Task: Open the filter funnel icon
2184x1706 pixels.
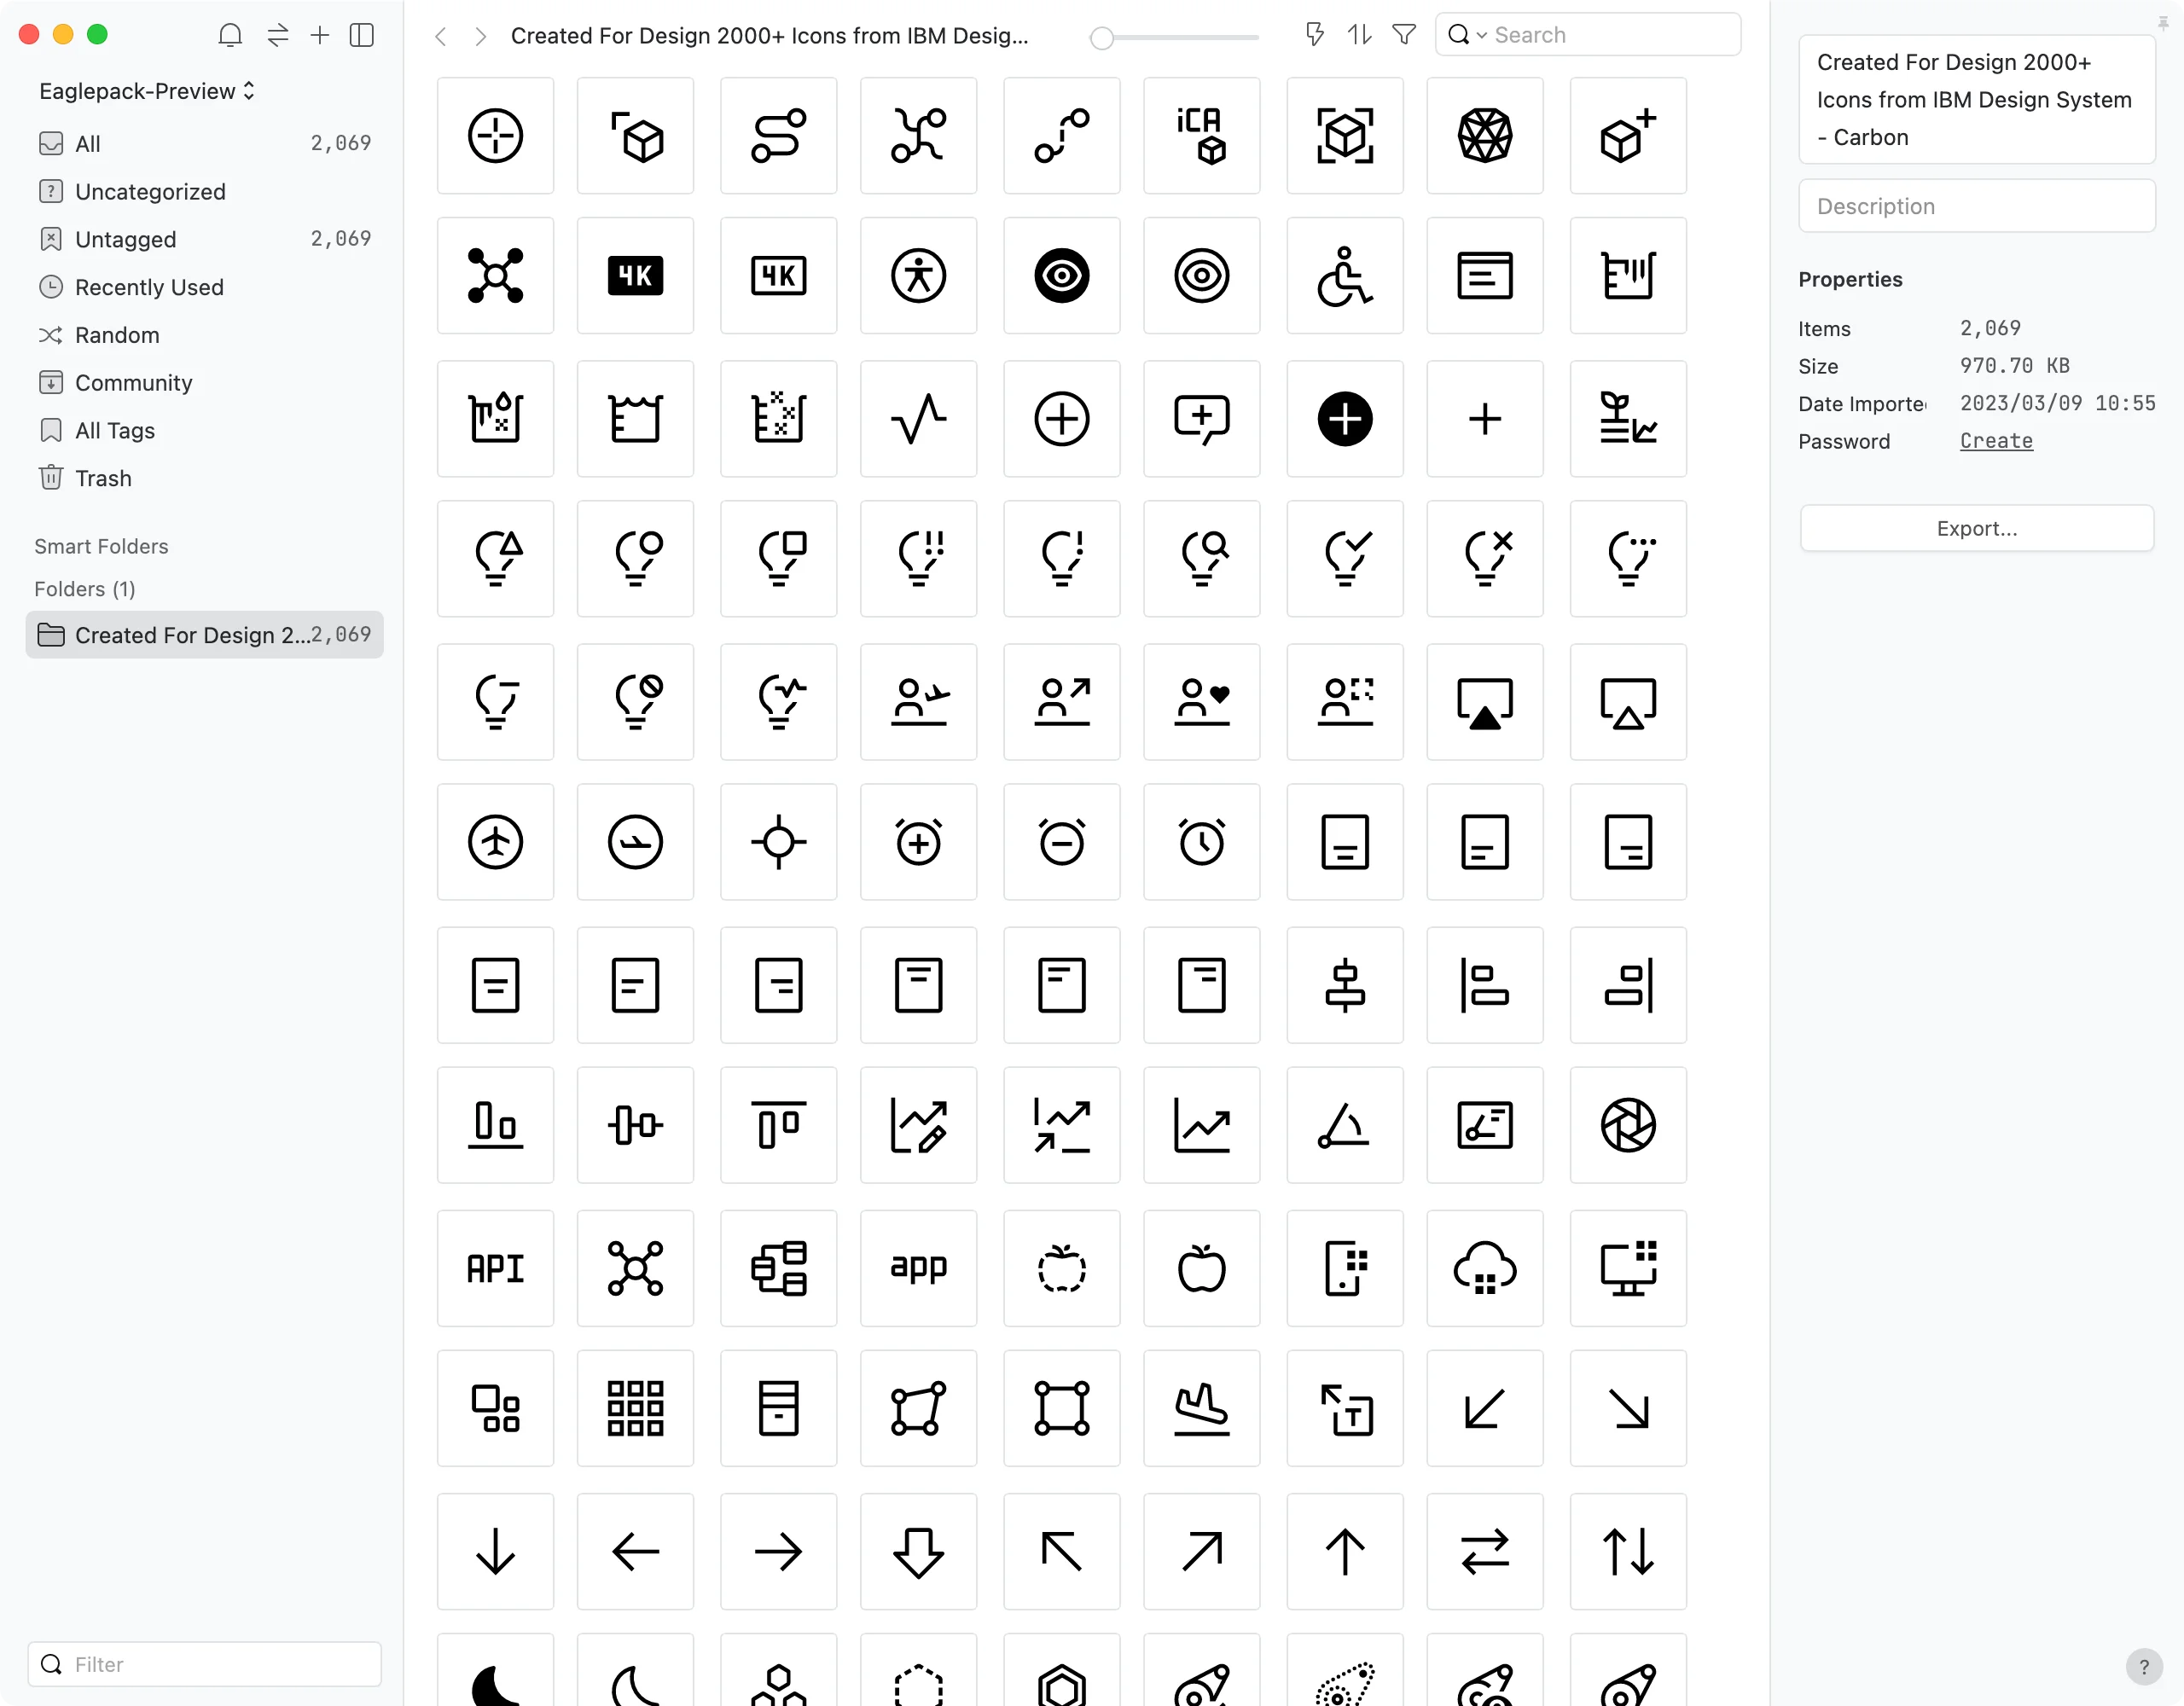Action: [1404, 35]
